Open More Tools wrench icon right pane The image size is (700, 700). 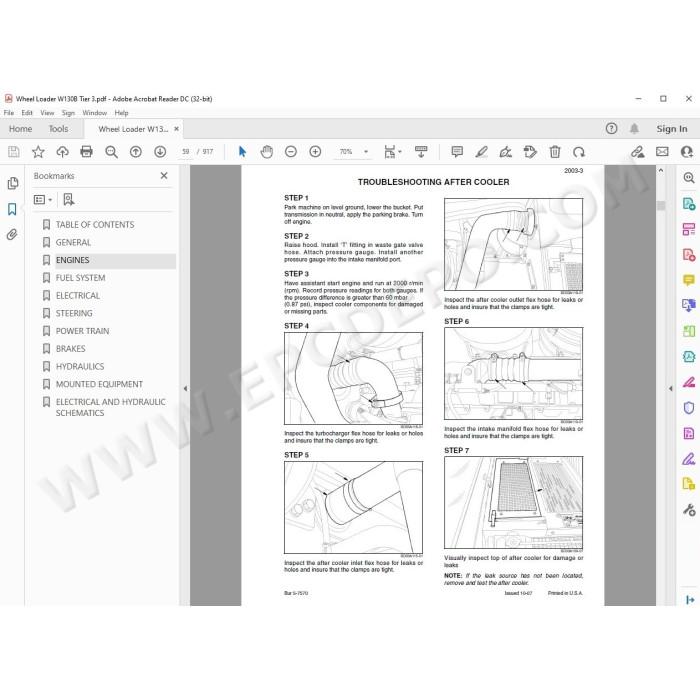pyautogui.click(x=689, y=509)
